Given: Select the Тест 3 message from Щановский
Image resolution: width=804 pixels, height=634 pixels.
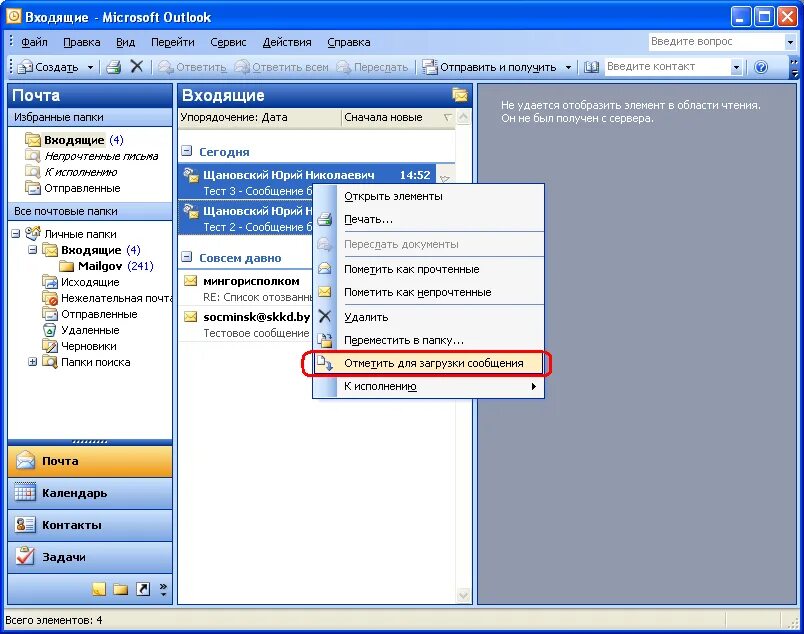Looking at the screenshot, I should pyautogui.click(x=308, y=182).
